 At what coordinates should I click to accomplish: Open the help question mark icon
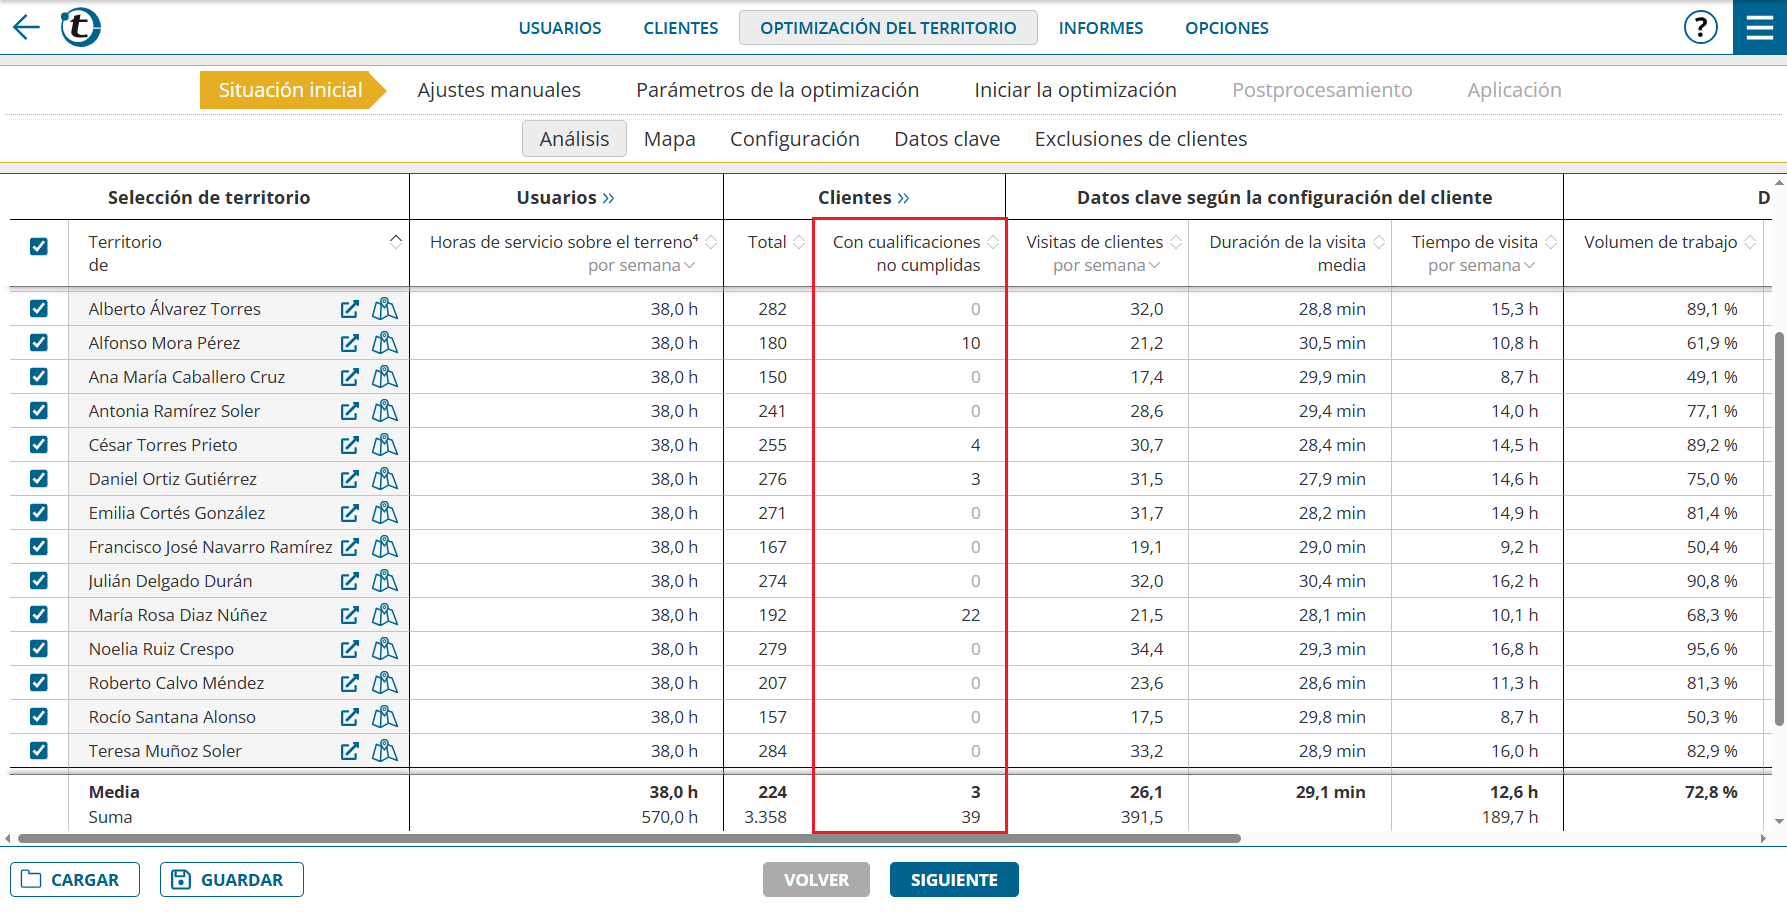pyautogui.click(x=1700, y=27)
